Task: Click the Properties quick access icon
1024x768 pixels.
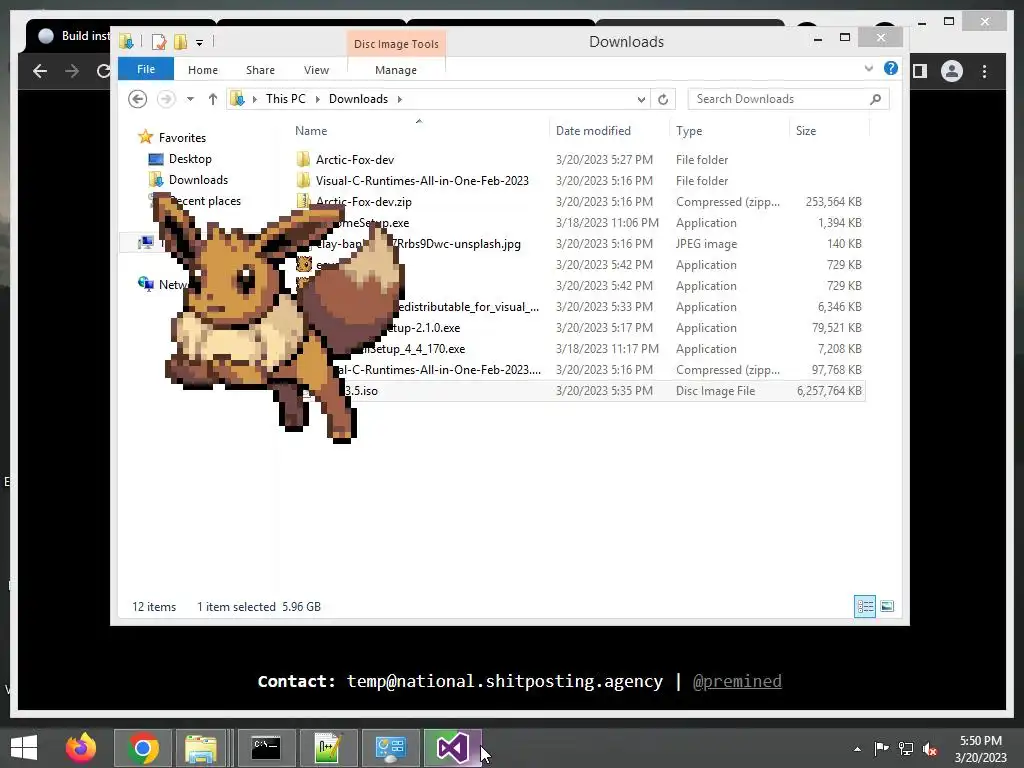Action: (x=159, y=42)
